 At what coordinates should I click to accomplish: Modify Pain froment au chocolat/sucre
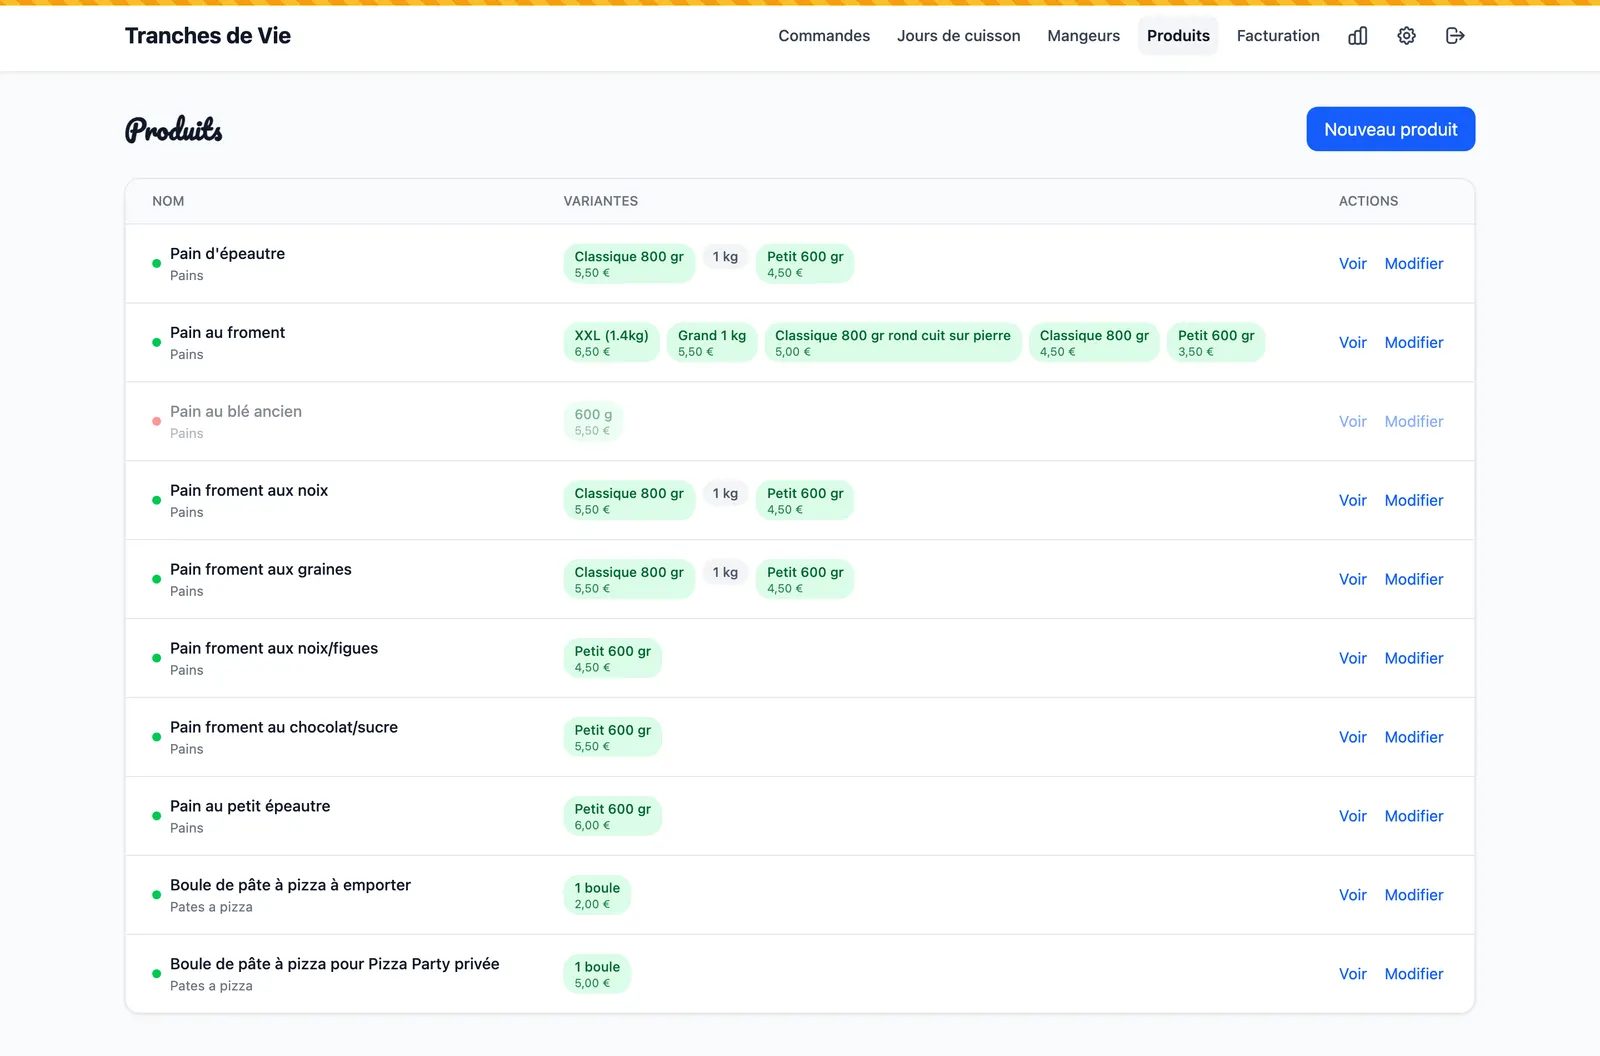[1414, 738]
